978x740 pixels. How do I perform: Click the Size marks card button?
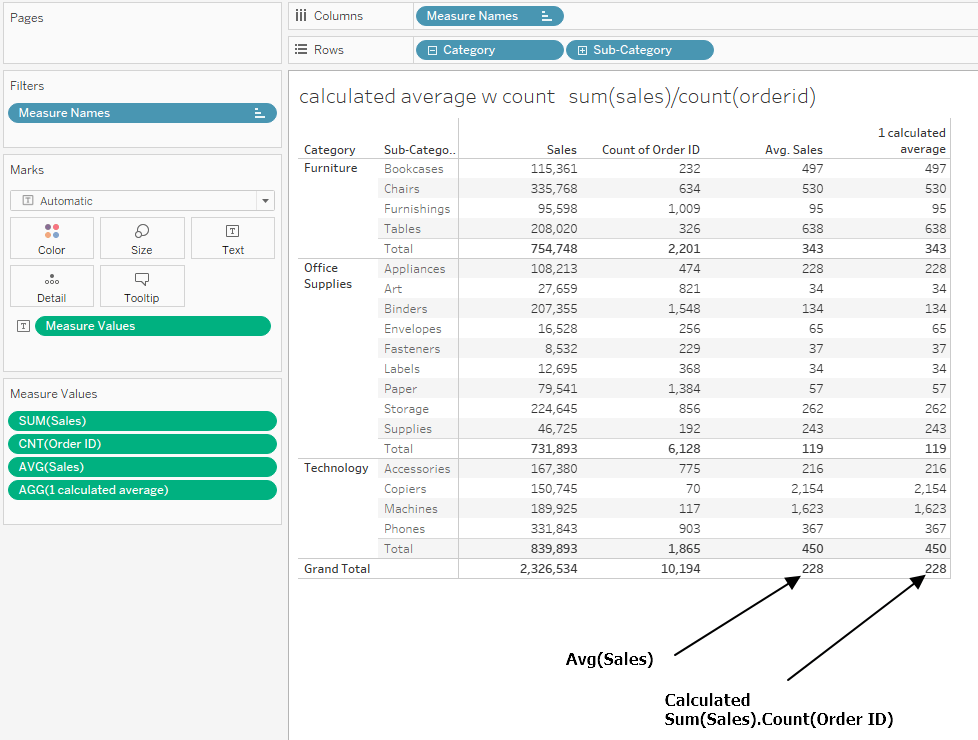(x=142, y=238)
